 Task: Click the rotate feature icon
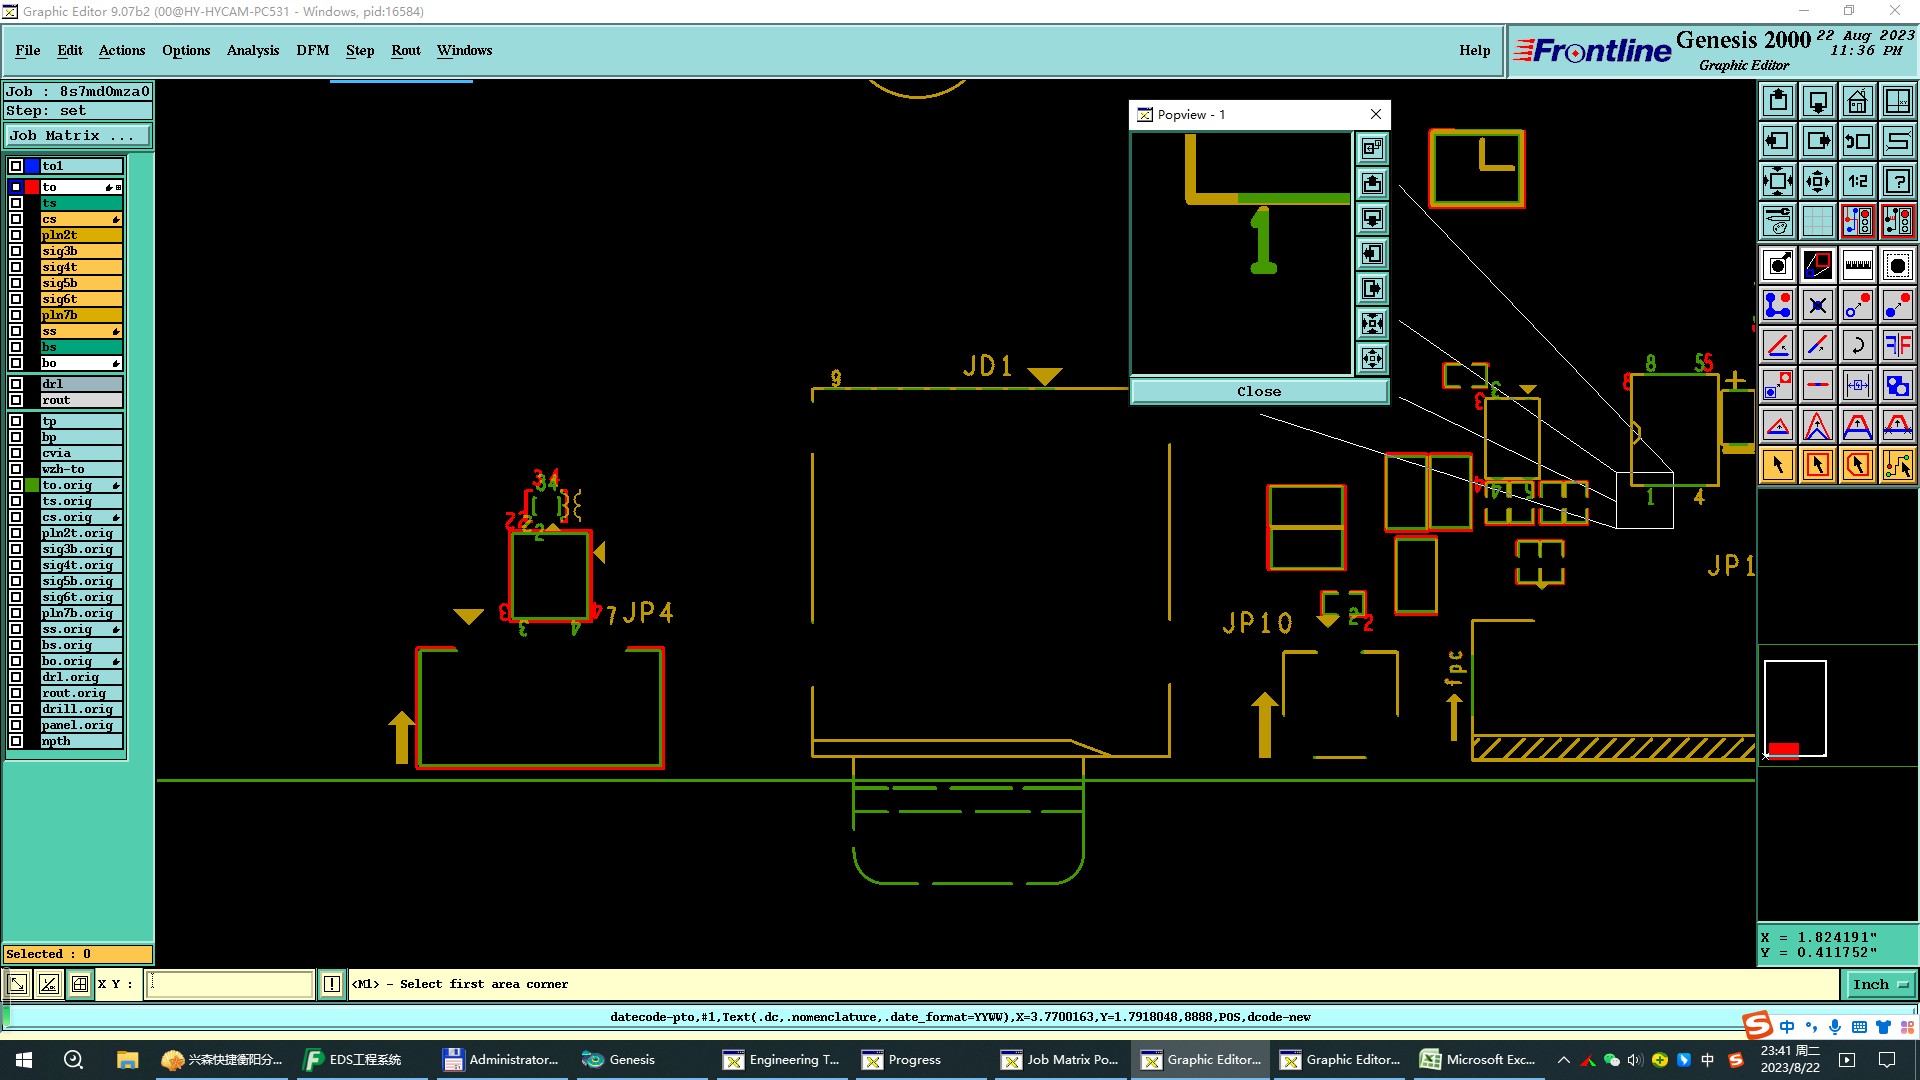tap(1857, 345)
